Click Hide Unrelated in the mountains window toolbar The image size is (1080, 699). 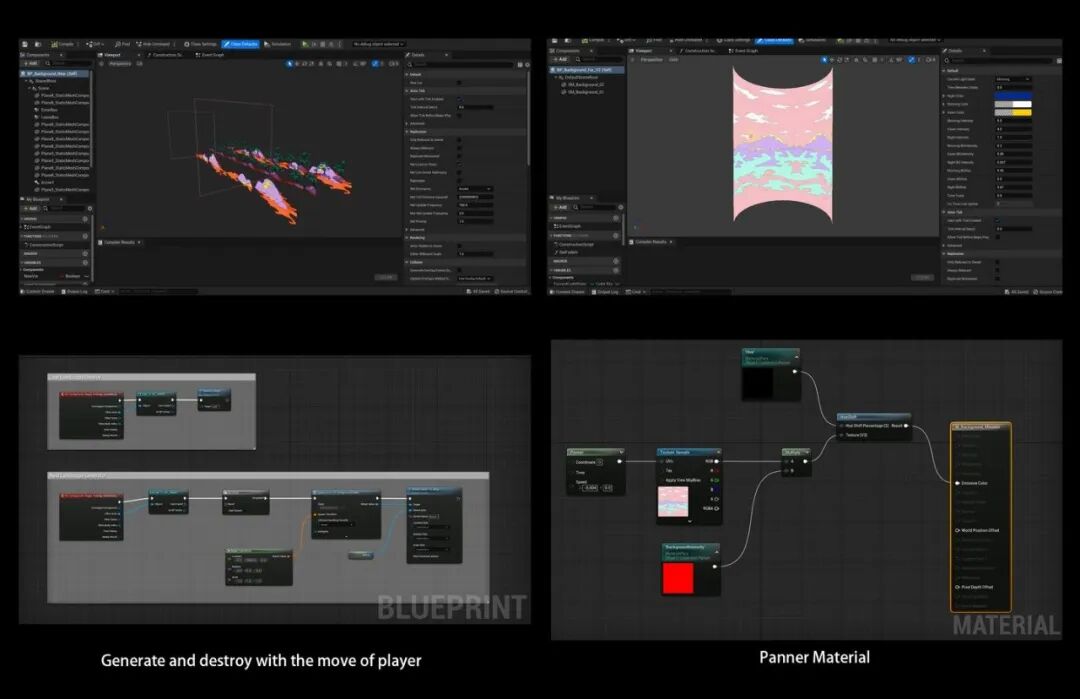pos(153,44)
